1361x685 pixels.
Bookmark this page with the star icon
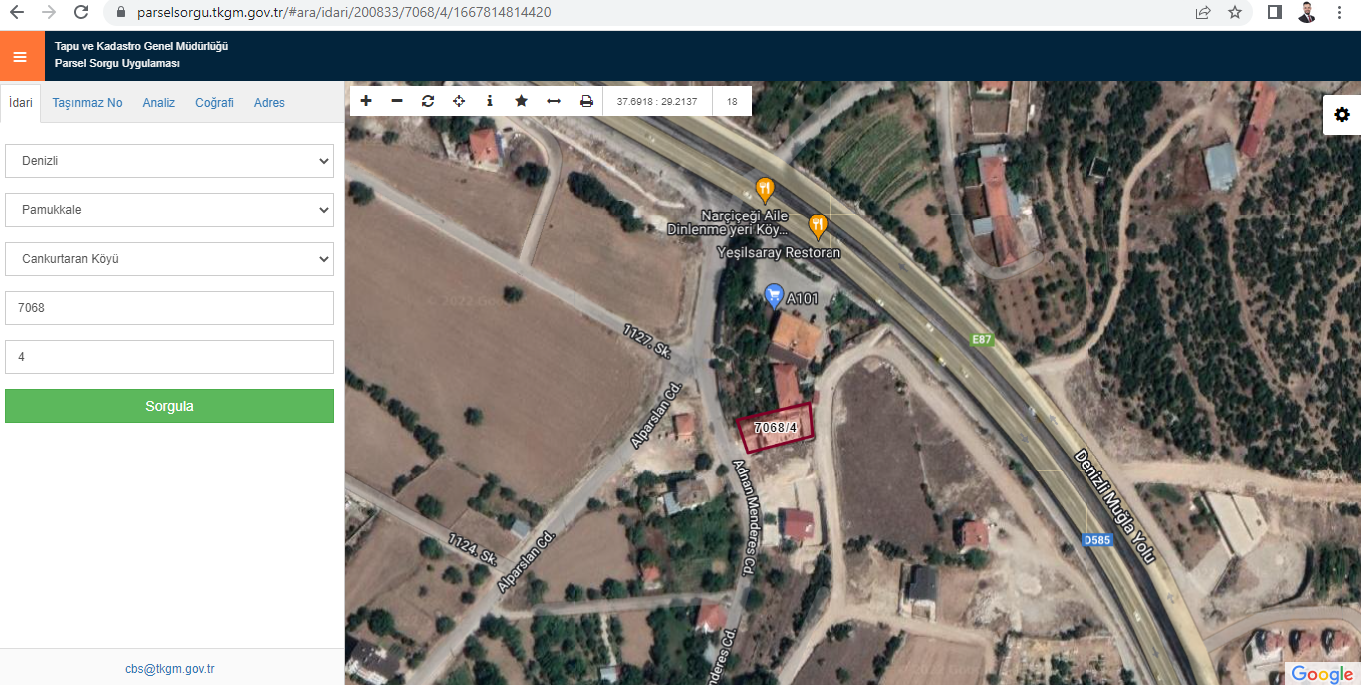1235,13
